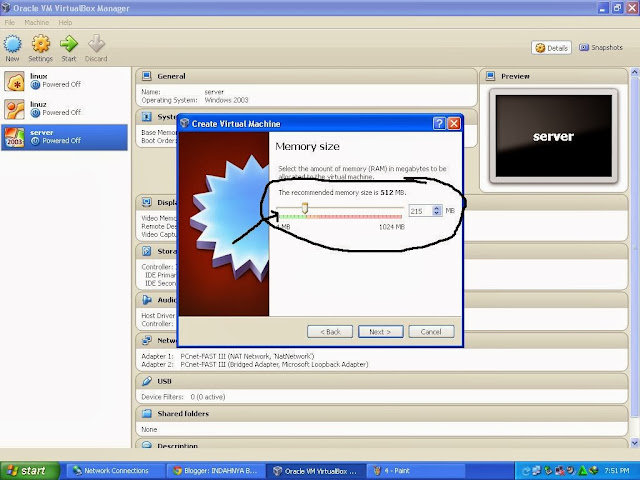Click the Storage section icon
640x480 pixels.
147,251
